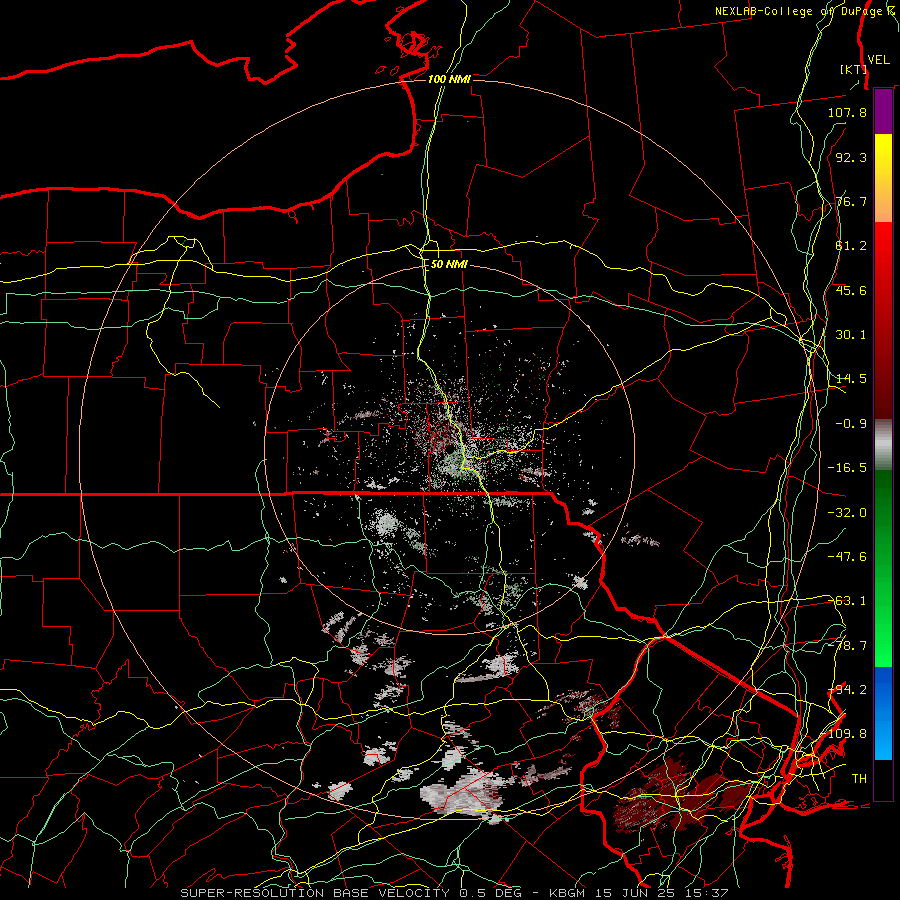
Task: Click the 100 NMI range ring label
Action: click(x=449, y=79)
